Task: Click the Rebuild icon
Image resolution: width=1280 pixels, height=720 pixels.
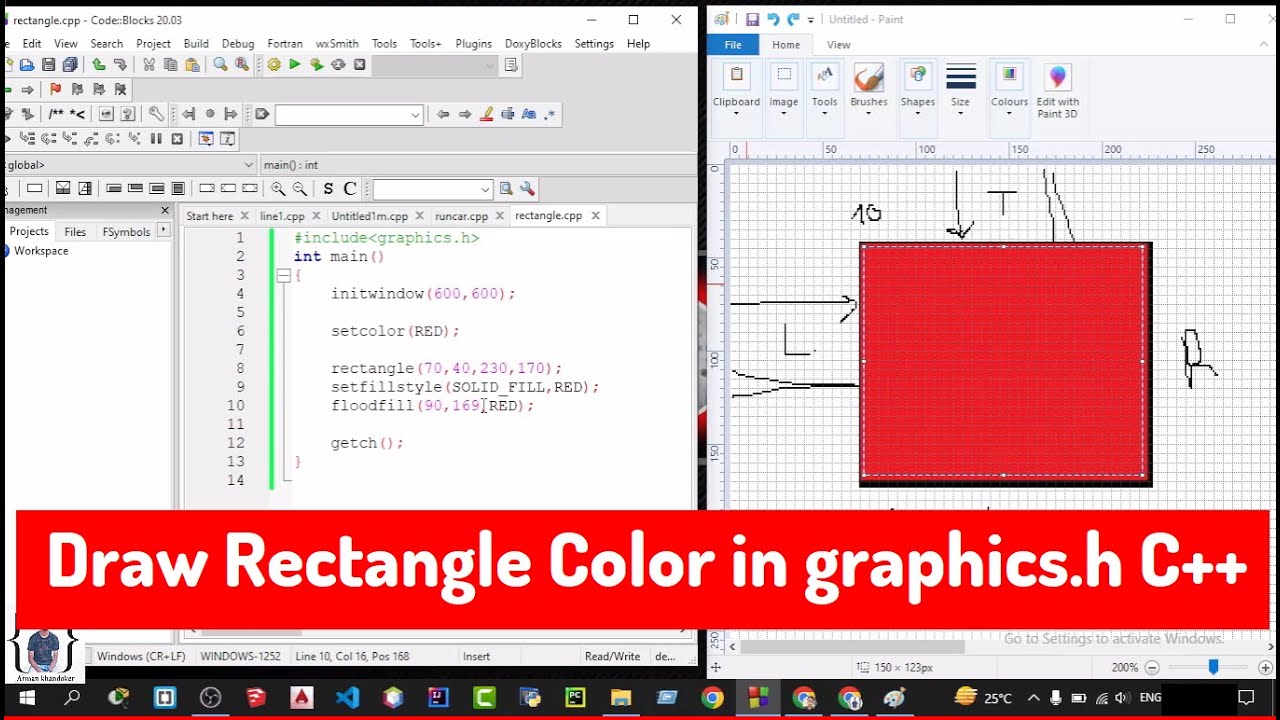Action: click(x=338, y=65)
